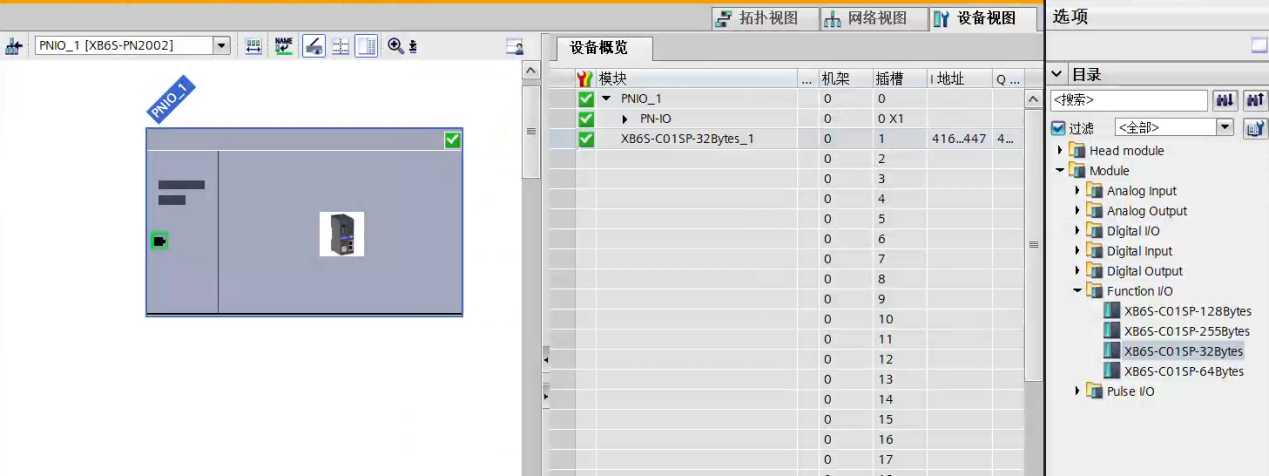Click the catalog profile icon beside filter dropdown
Image resolution: width=1269 pixels, height=476 pixels.
pyautogui.click(x=1253, y=128)
